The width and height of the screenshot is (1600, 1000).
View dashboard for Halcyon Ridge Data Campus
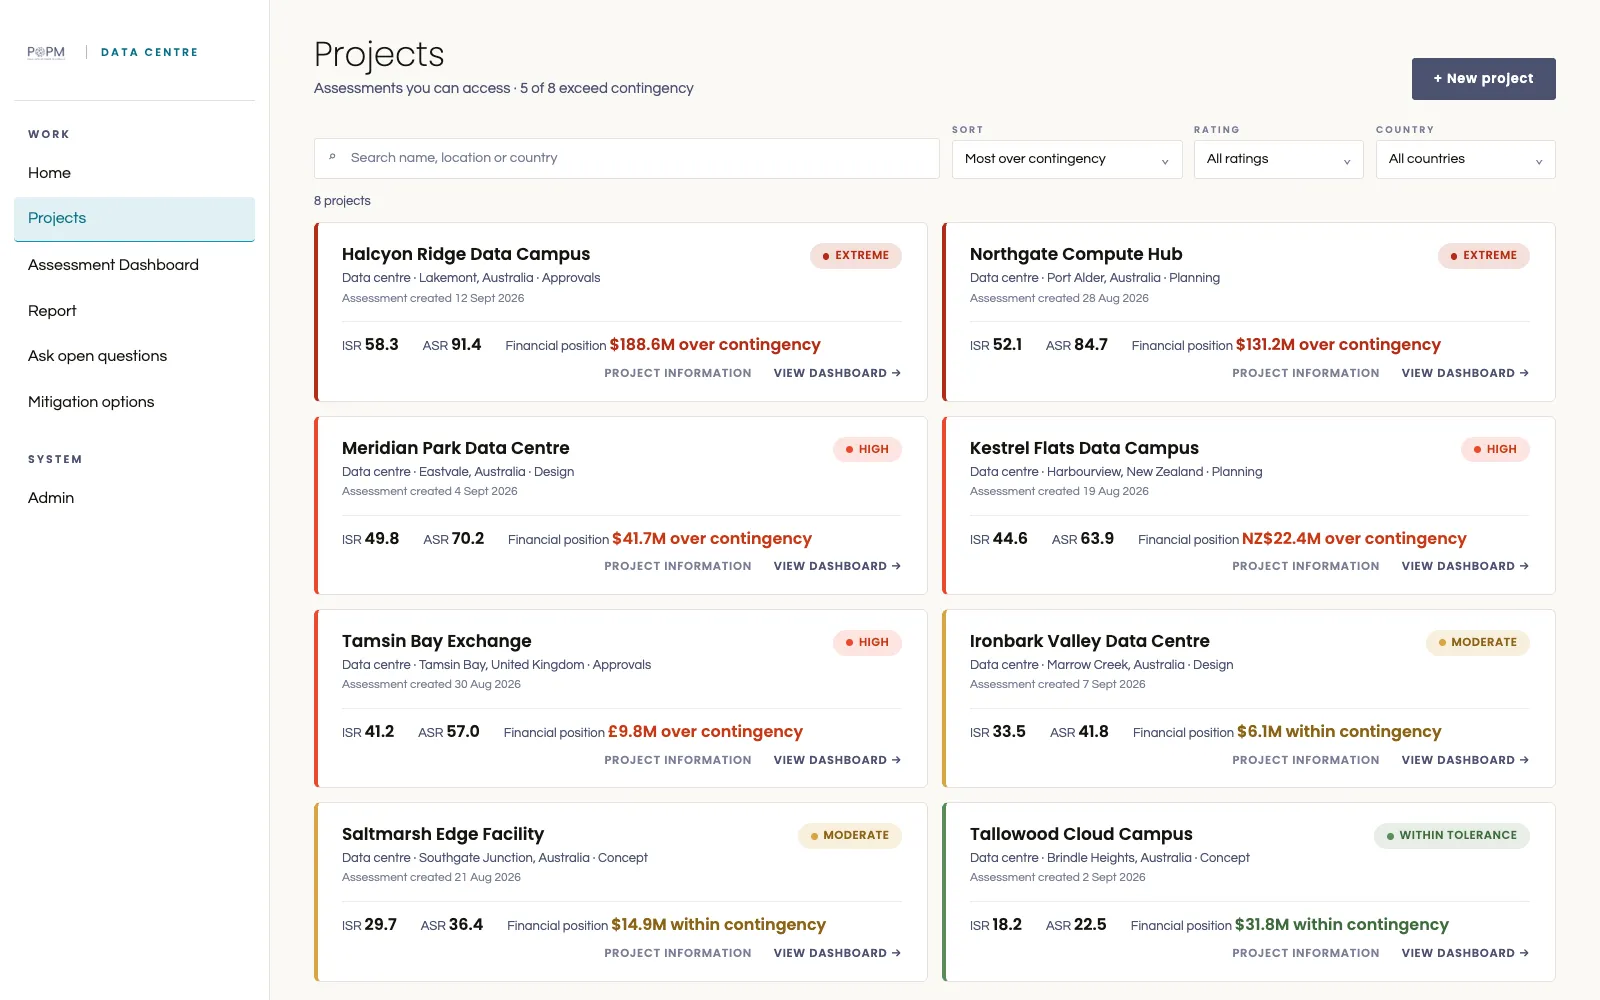click(837, 373)
